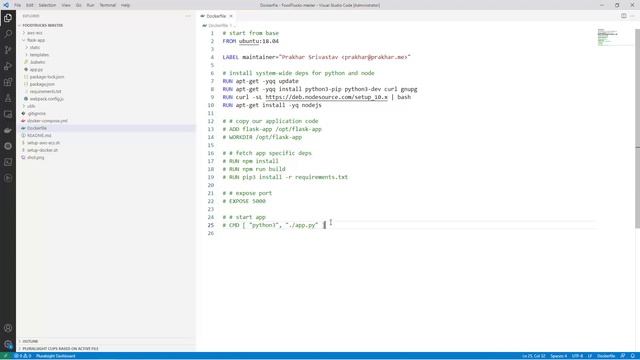Select the Dockerfile editor tab
640x360 pixels.
[x=216, y=16]
